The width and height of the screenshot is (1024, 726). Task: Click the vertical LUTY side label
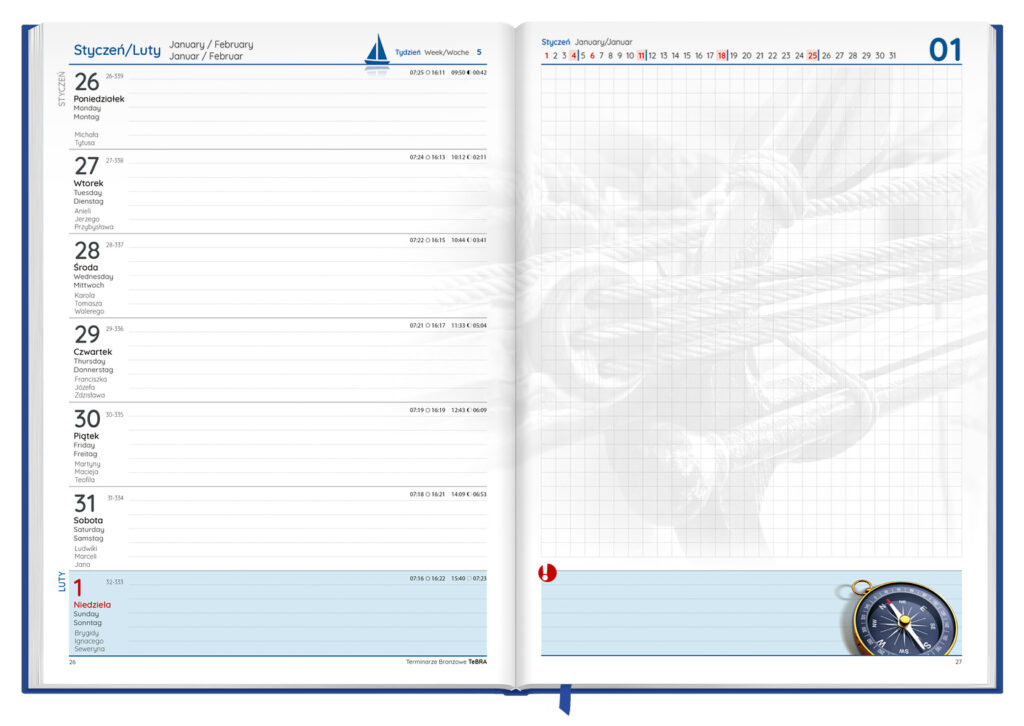click(x=62, y=581)
